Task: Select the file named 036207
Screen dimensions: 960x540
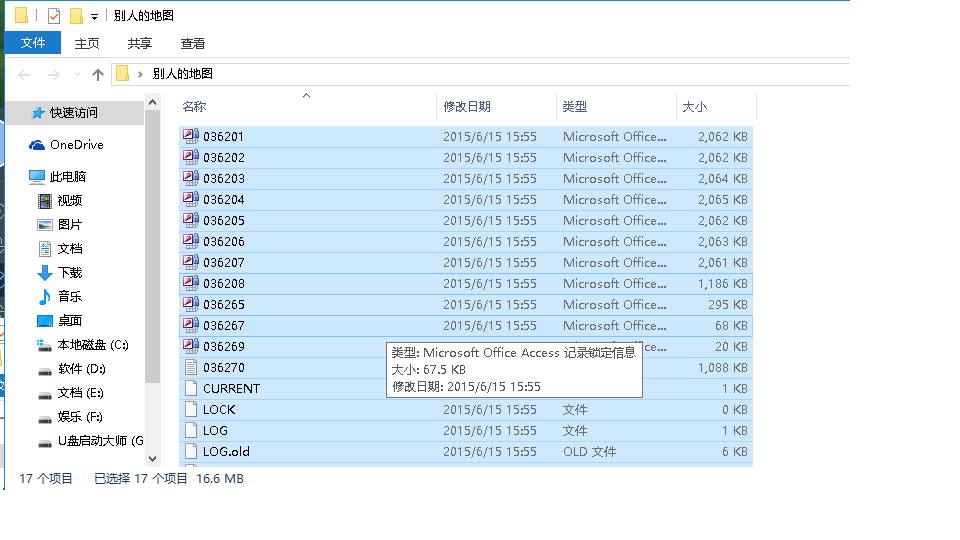Action: [223, 263]
